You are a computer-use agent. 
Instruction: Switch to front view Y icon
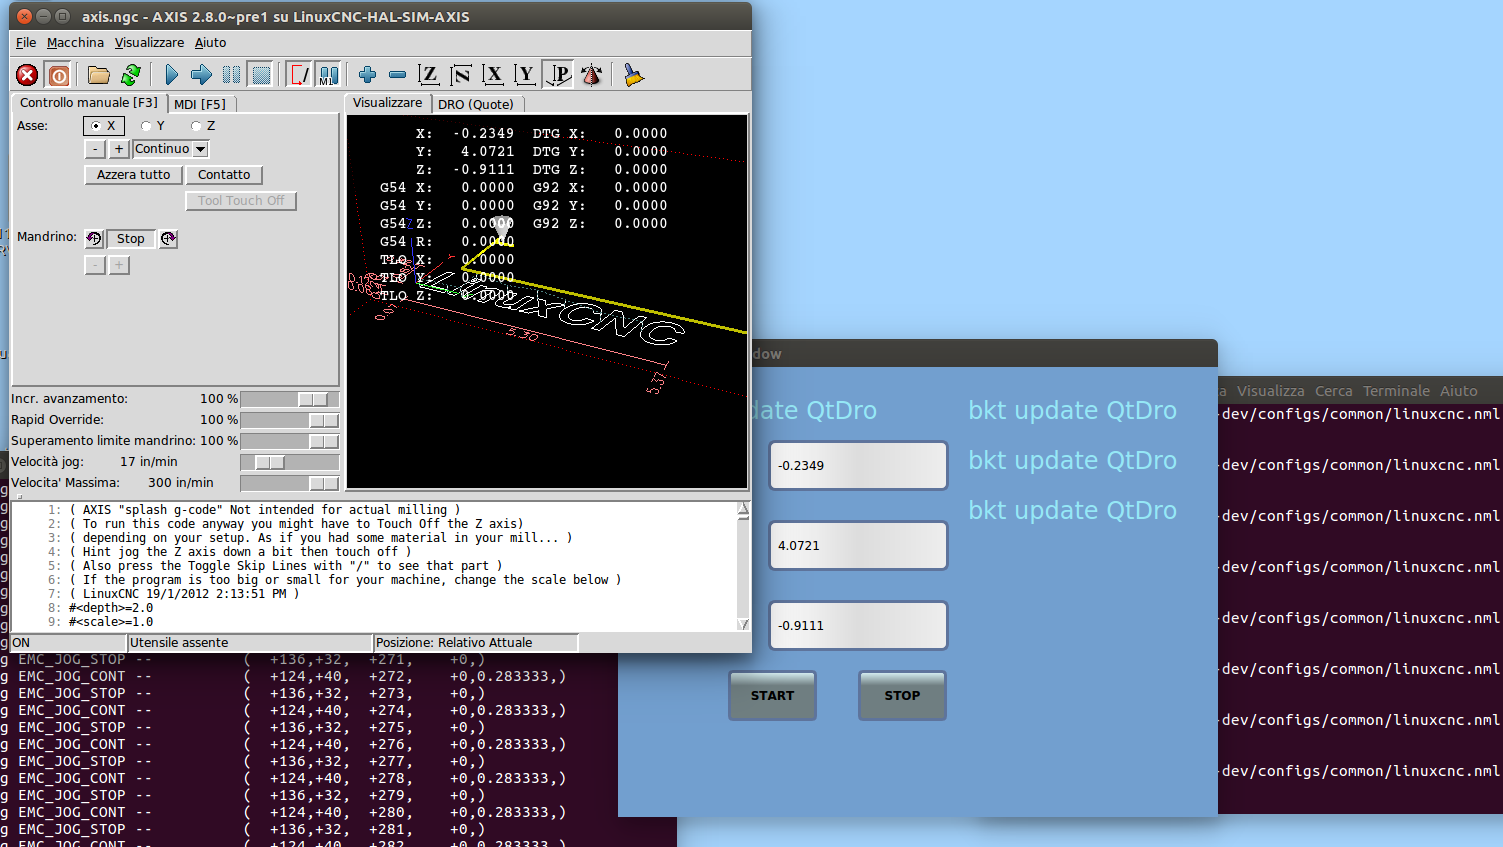point(525,75)
